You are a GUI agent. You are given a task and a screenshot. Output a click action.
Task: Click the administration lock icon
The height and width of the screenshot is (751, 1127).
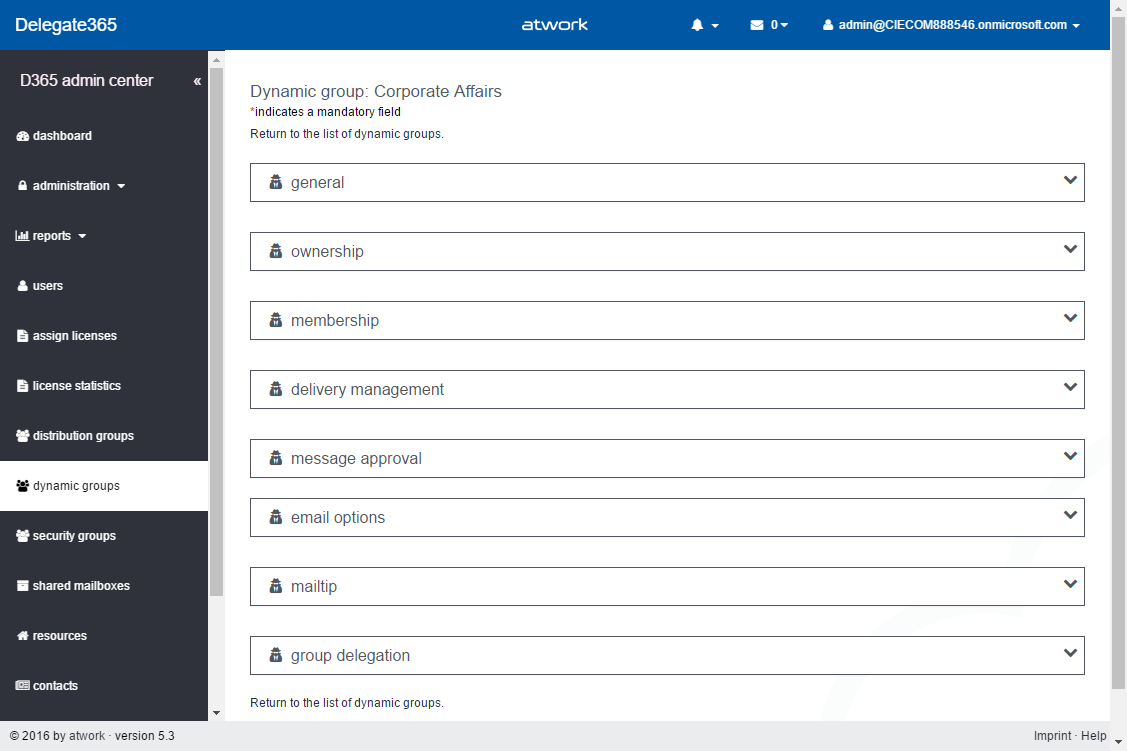[x=22, y=185]
